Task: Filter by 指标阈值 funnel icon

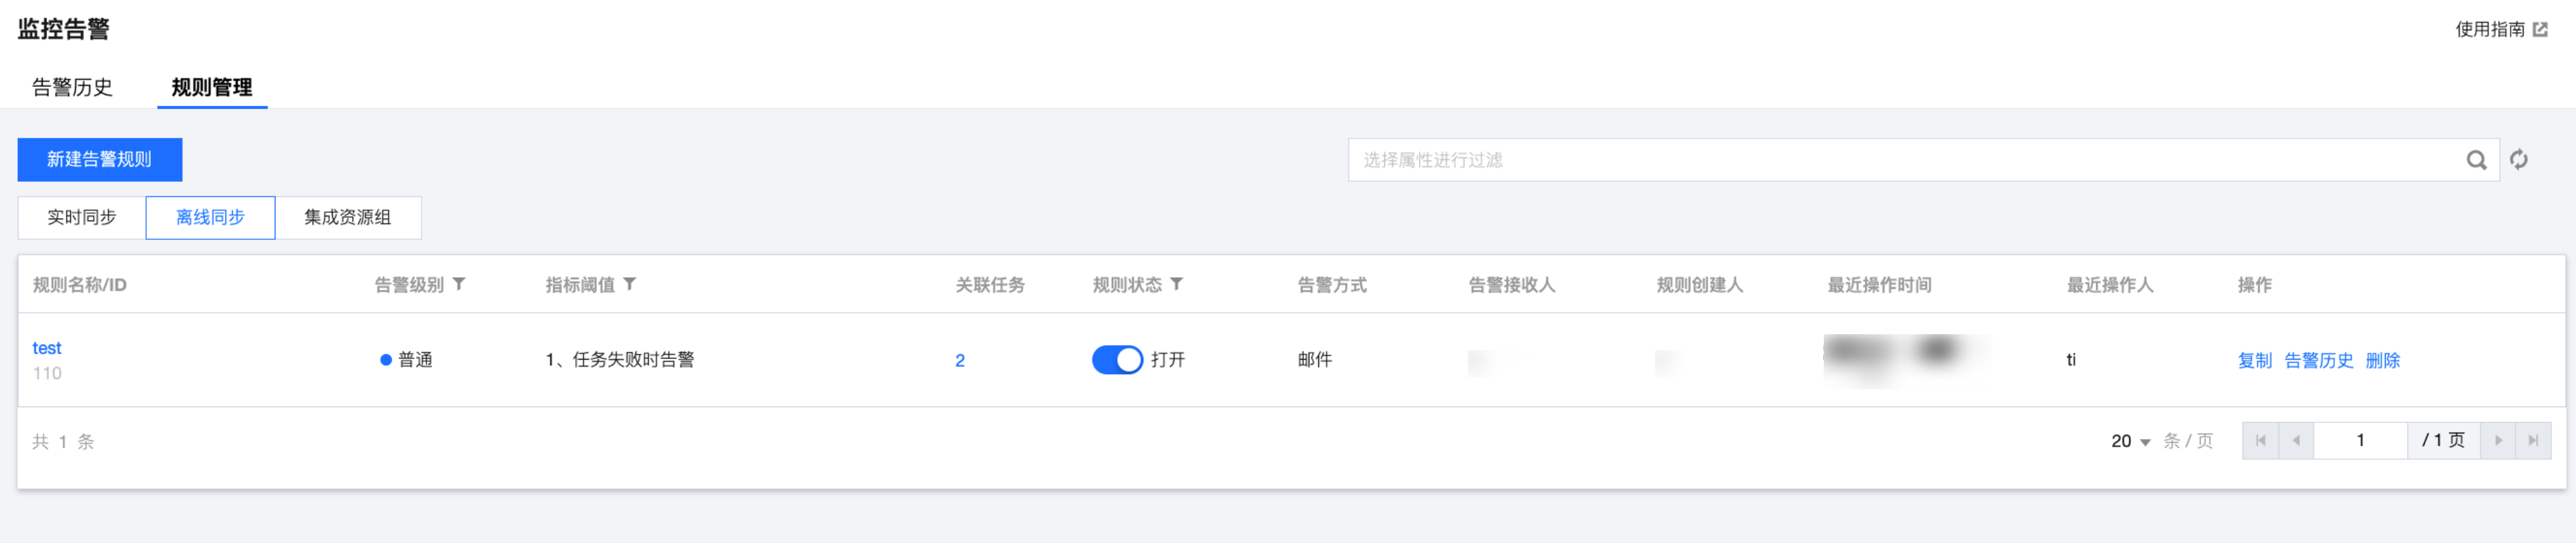Action: (x=630, y=284)
